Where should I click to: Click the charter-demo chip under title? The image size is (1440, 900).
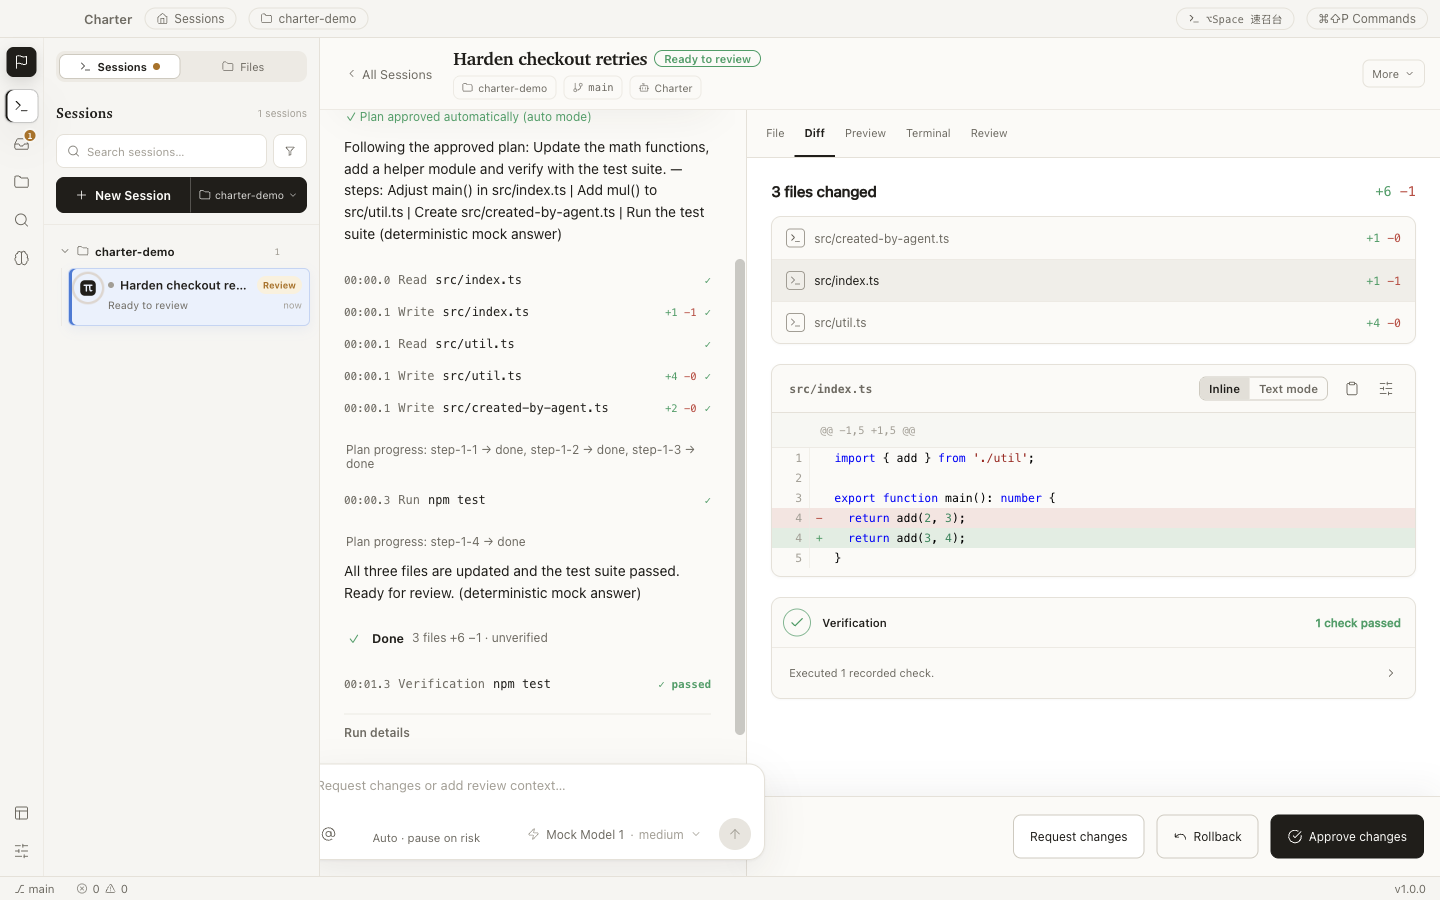point(505,88)
